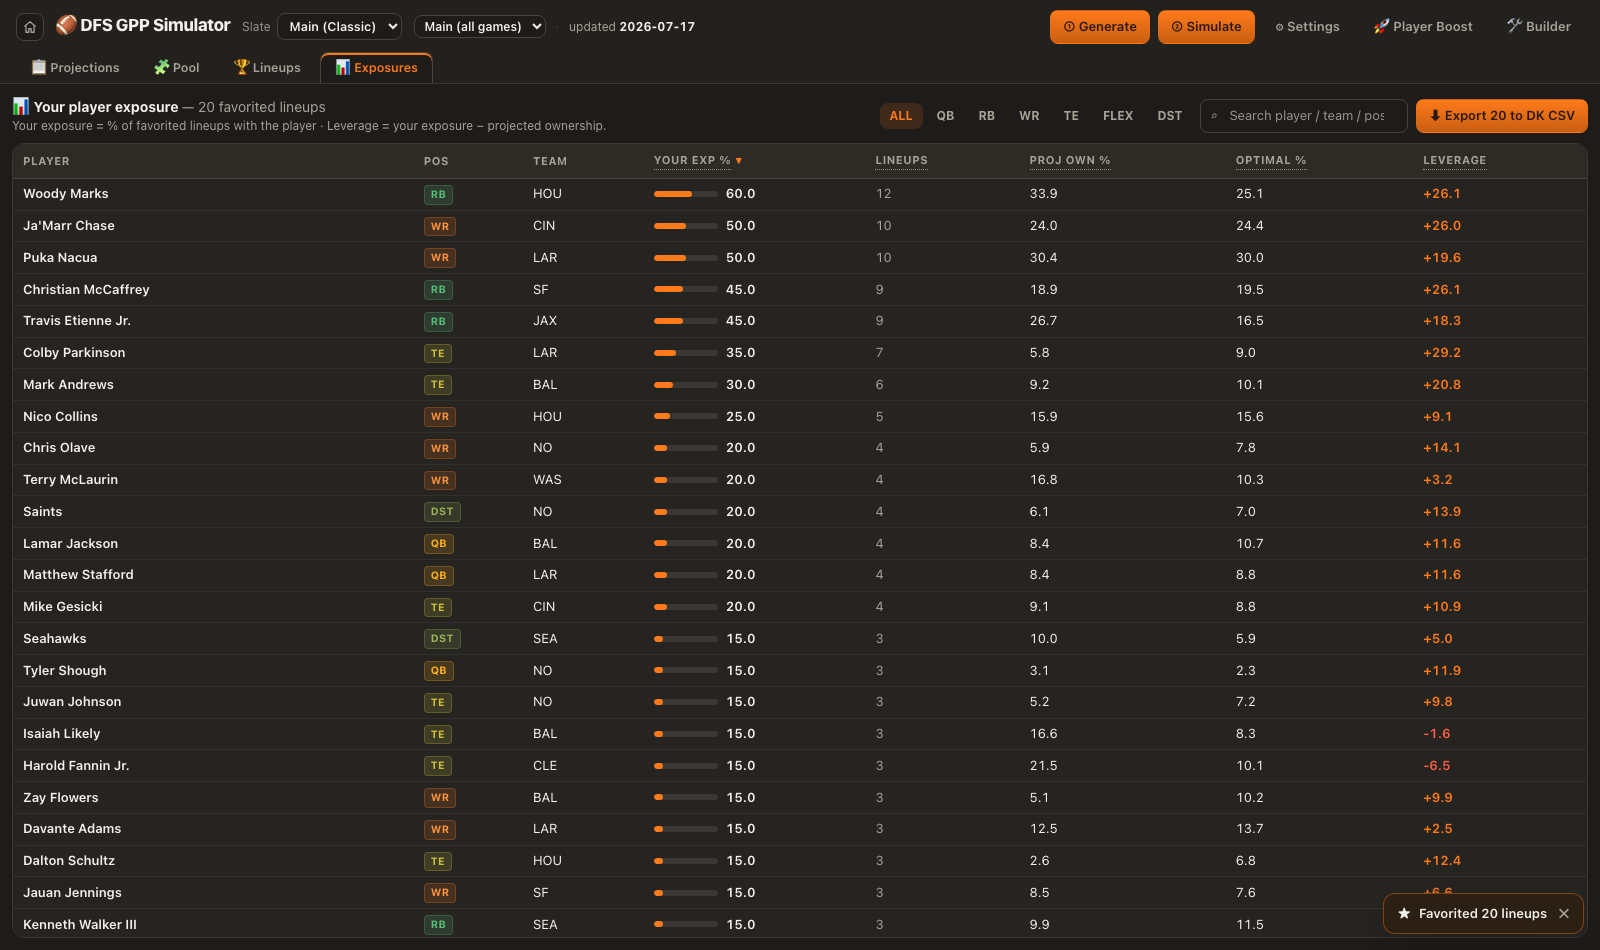Screen dimensions: 1600x950
Task: Sort by YOUR EXP % column
Action: tap(698, 161)
